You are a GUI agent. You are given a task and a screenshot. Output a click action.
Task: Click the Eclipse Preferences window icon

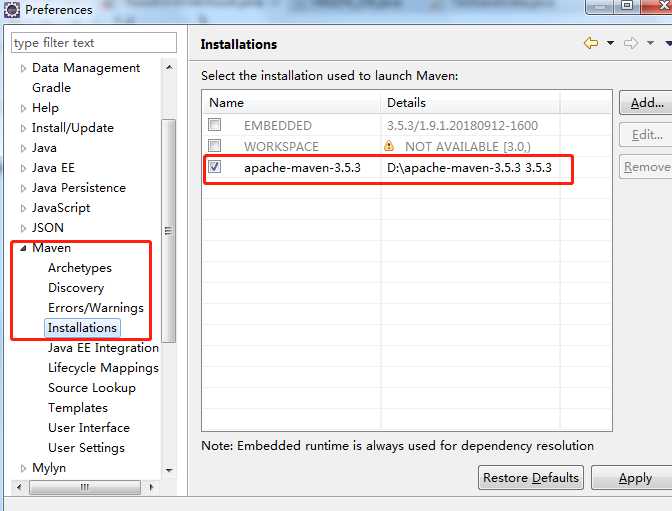pos(12,9)
